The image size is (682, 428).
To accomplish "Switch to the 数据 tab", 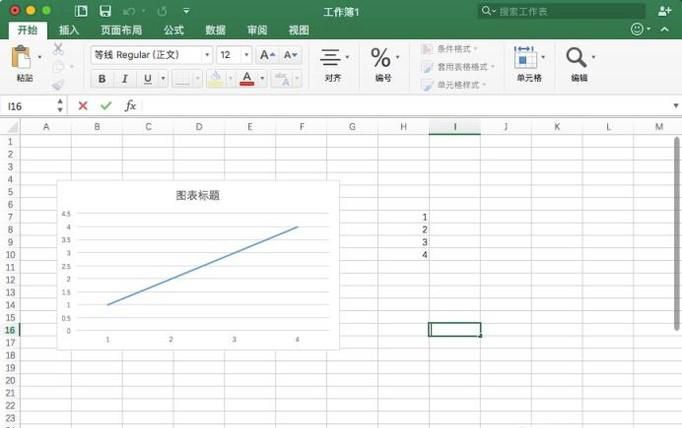I will pos(215,30).
